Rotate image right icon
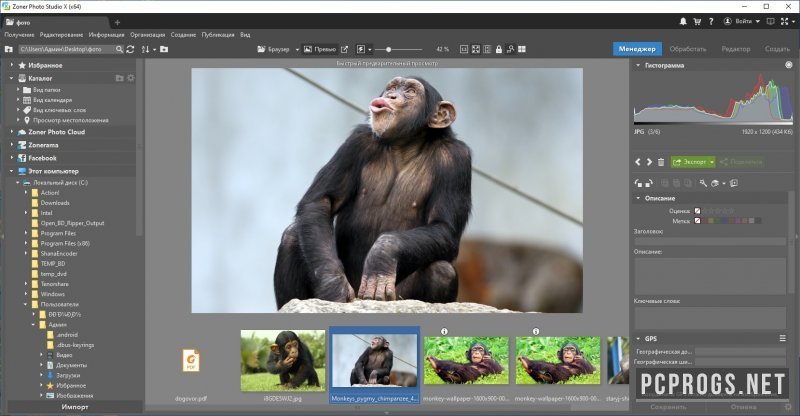Screen dimensions: 800x416 tap(648, 183)
